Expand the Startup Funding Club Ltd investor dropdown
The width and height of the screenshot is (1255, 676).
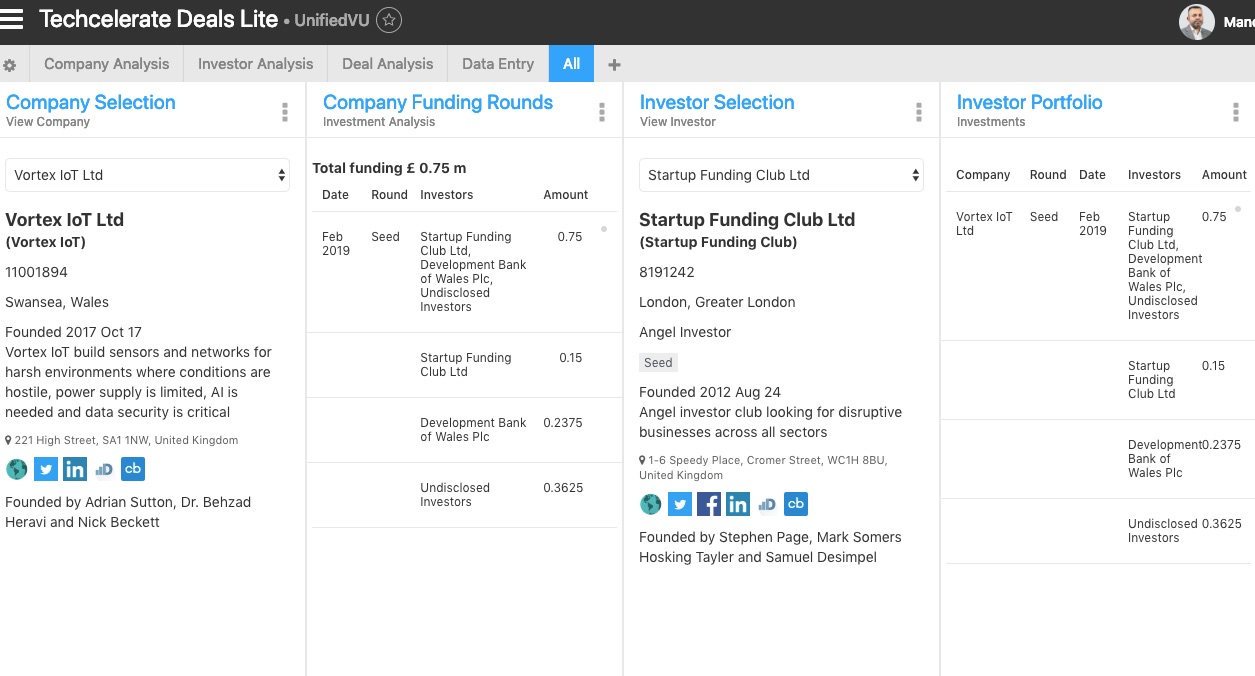[781, 175]
